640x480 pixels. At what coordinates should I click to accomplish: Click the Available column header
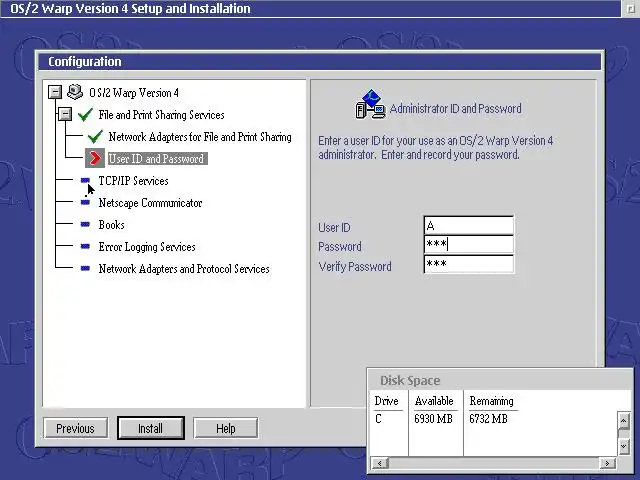click(434, 401)
